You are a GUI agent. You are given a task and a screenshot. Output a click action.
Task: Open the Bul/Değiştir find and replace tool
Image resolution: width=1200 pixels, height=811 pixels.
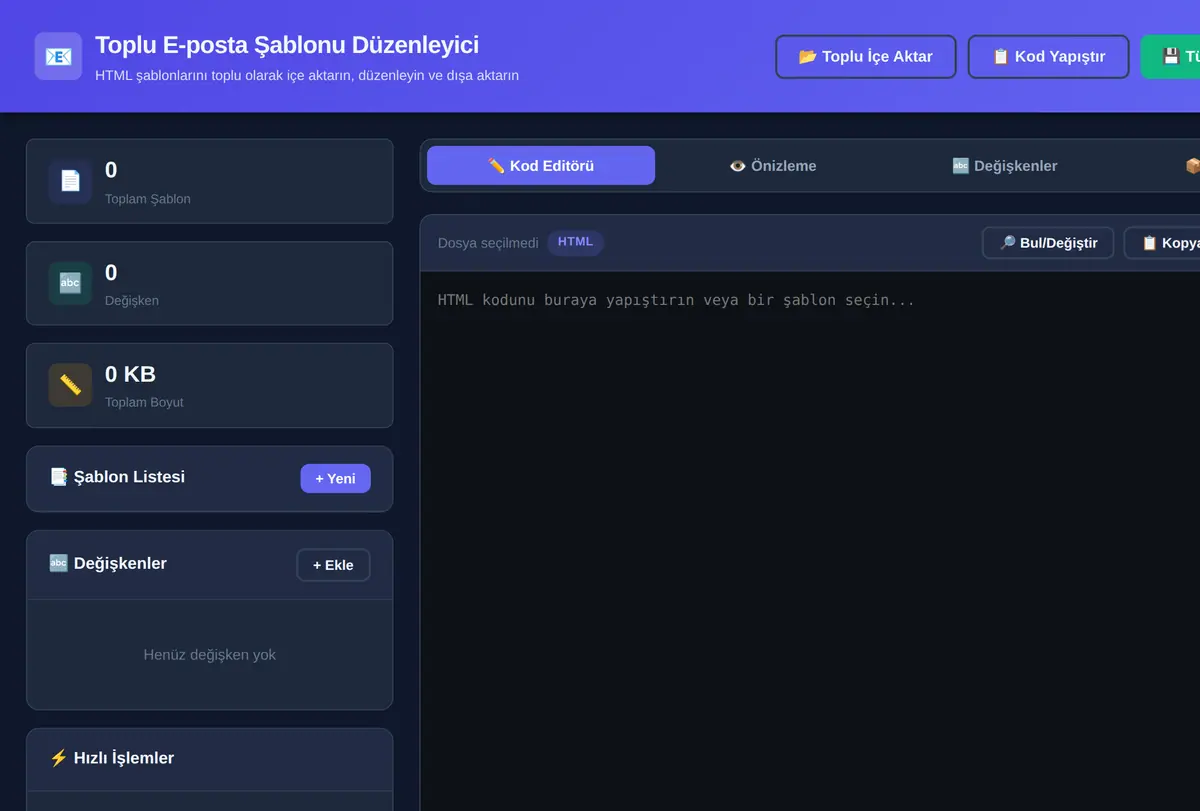(x=1048, y=243)
